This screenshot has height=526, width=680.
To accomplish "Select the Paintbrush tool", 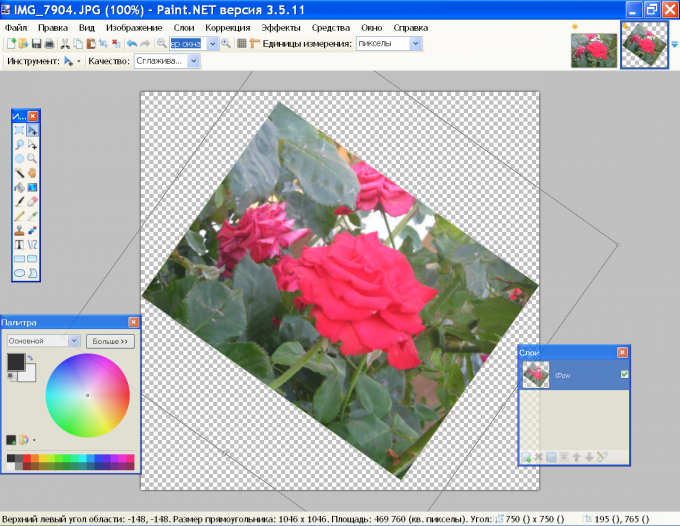I will [x=19, y=202].
